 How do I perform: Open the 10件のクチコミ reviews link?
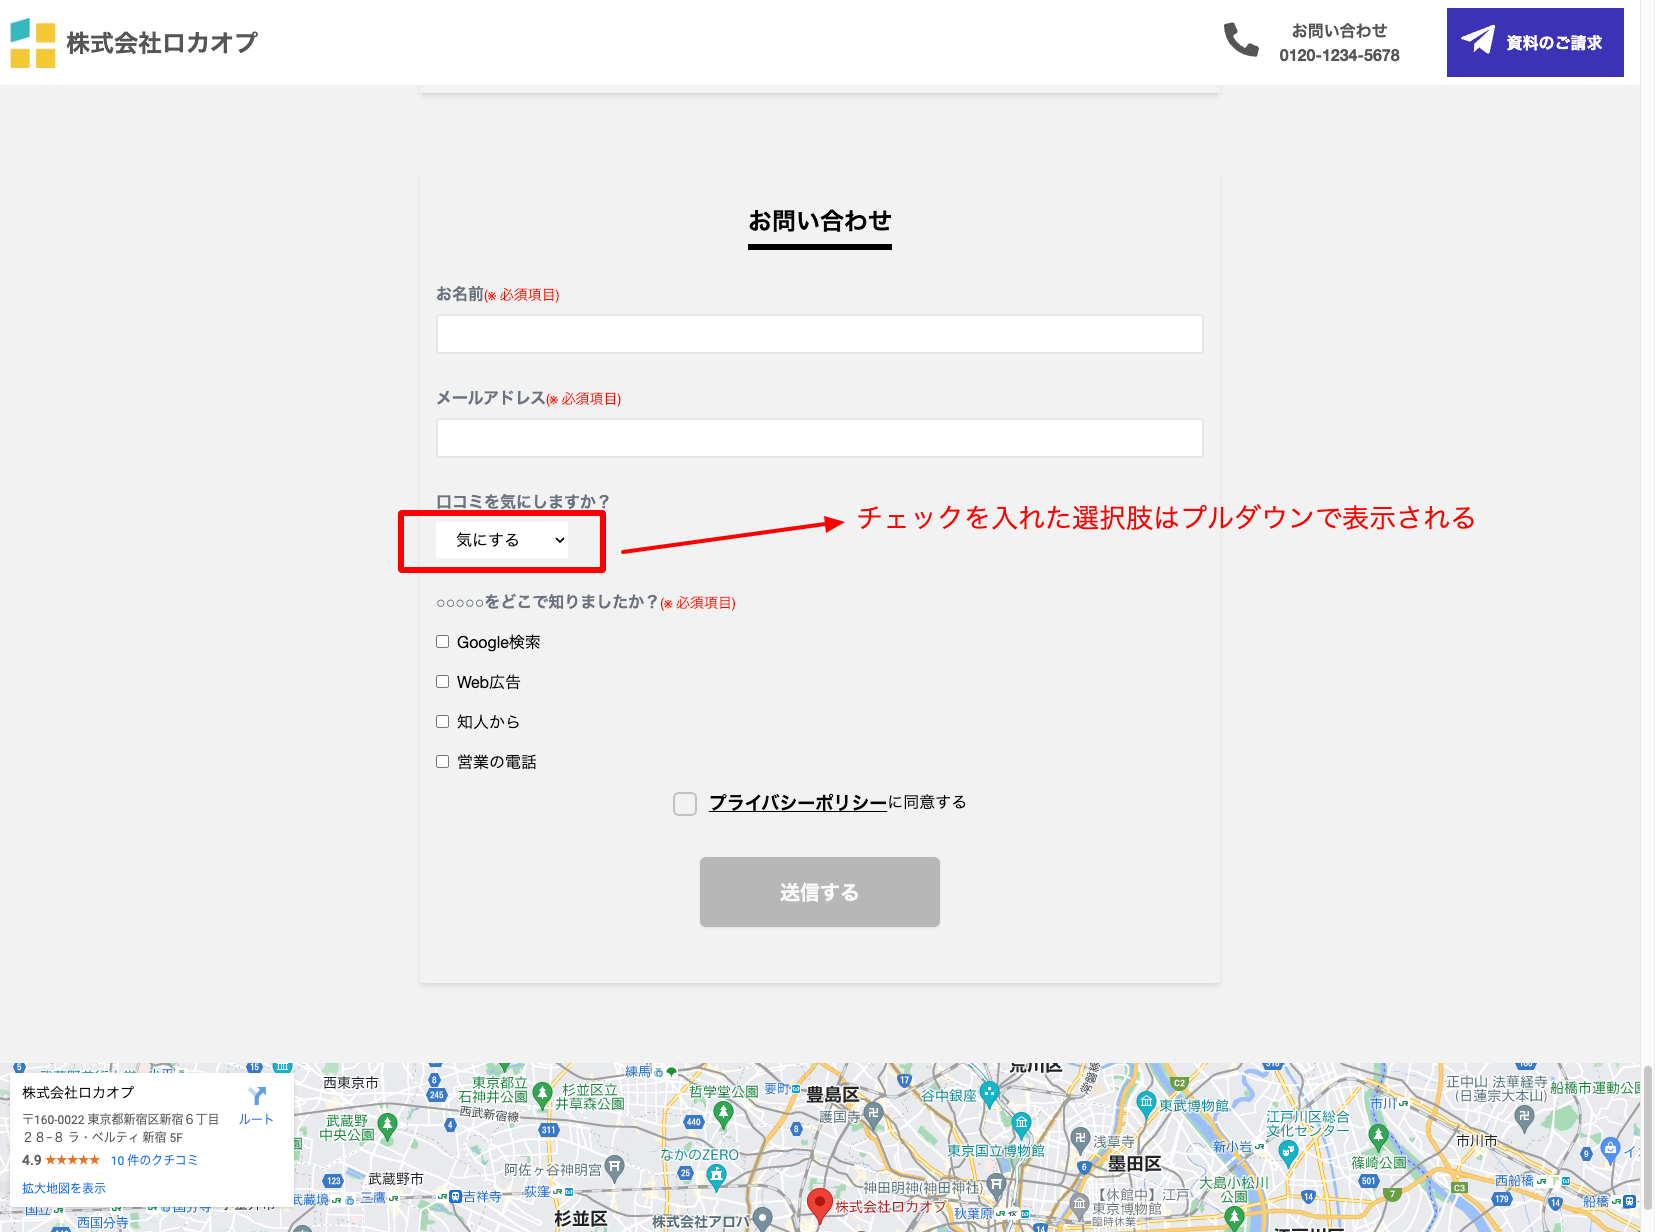(154, 1160)
